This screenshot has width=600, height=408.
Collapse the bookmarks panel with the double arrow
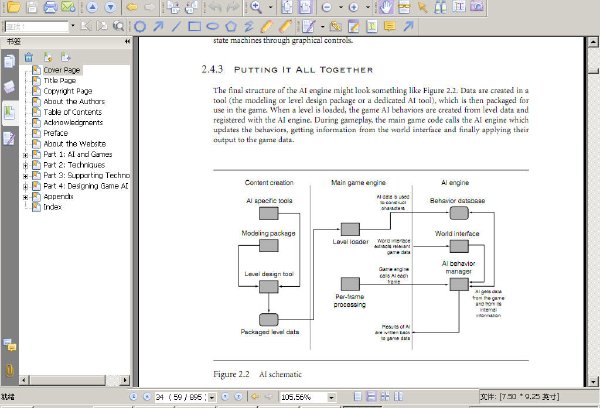(127, 41)
